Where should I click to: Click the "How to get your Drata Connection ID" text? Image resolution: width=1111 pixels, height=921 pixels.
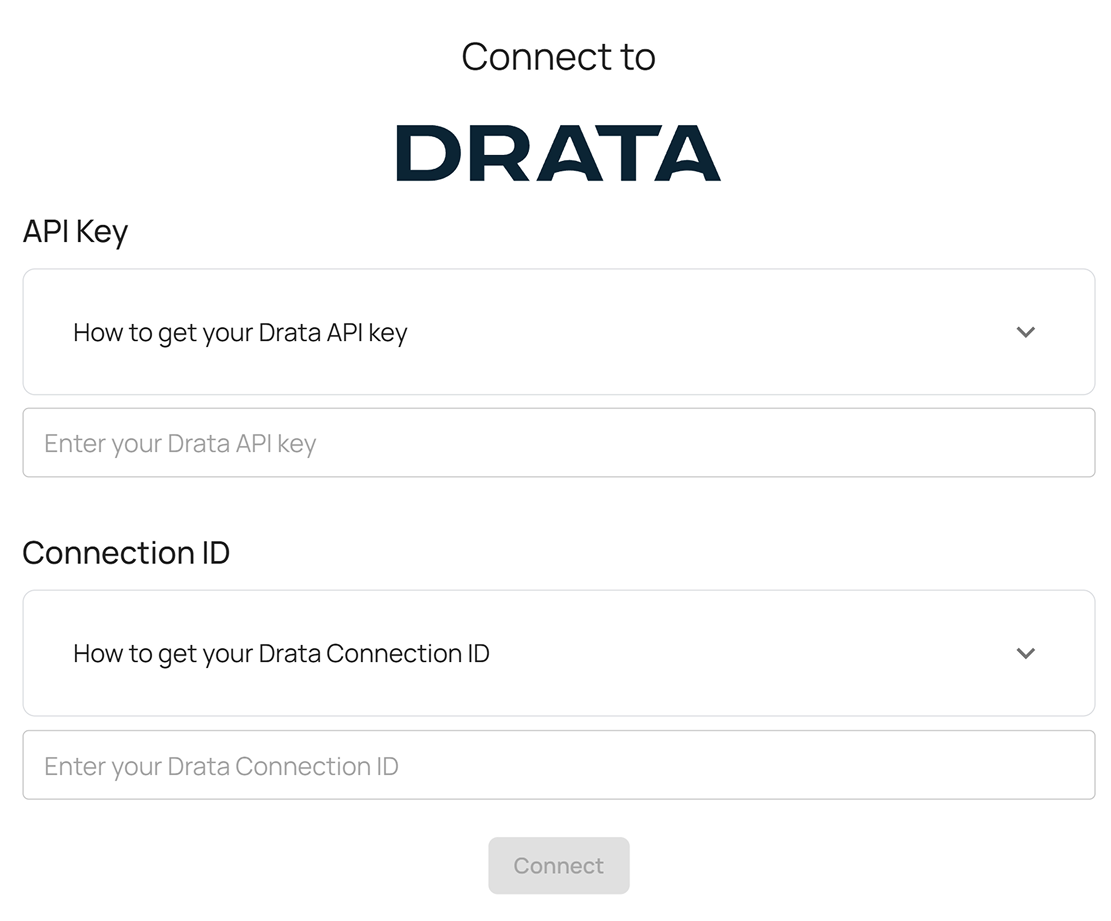pos(281,654)
